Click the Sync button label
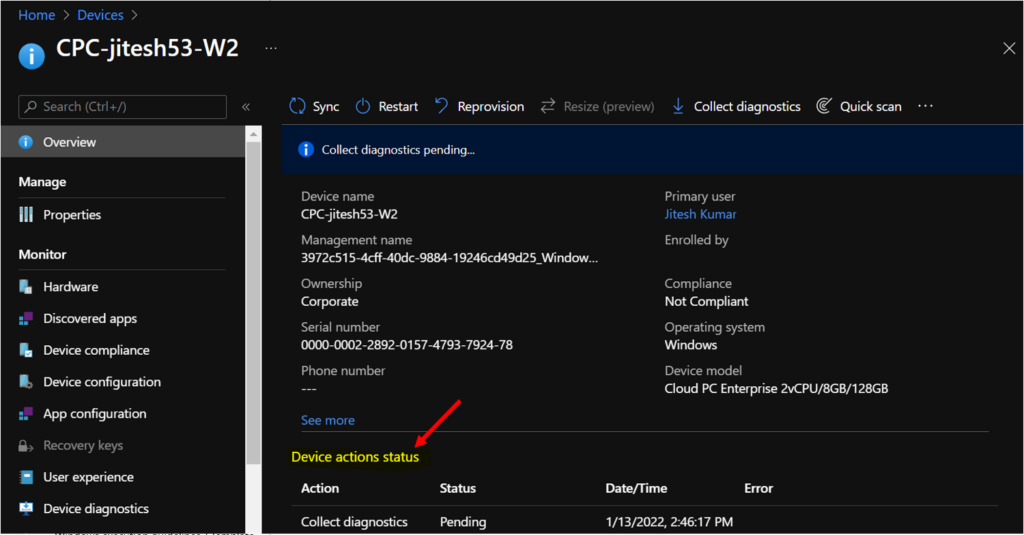 click(x=326, y=106)
